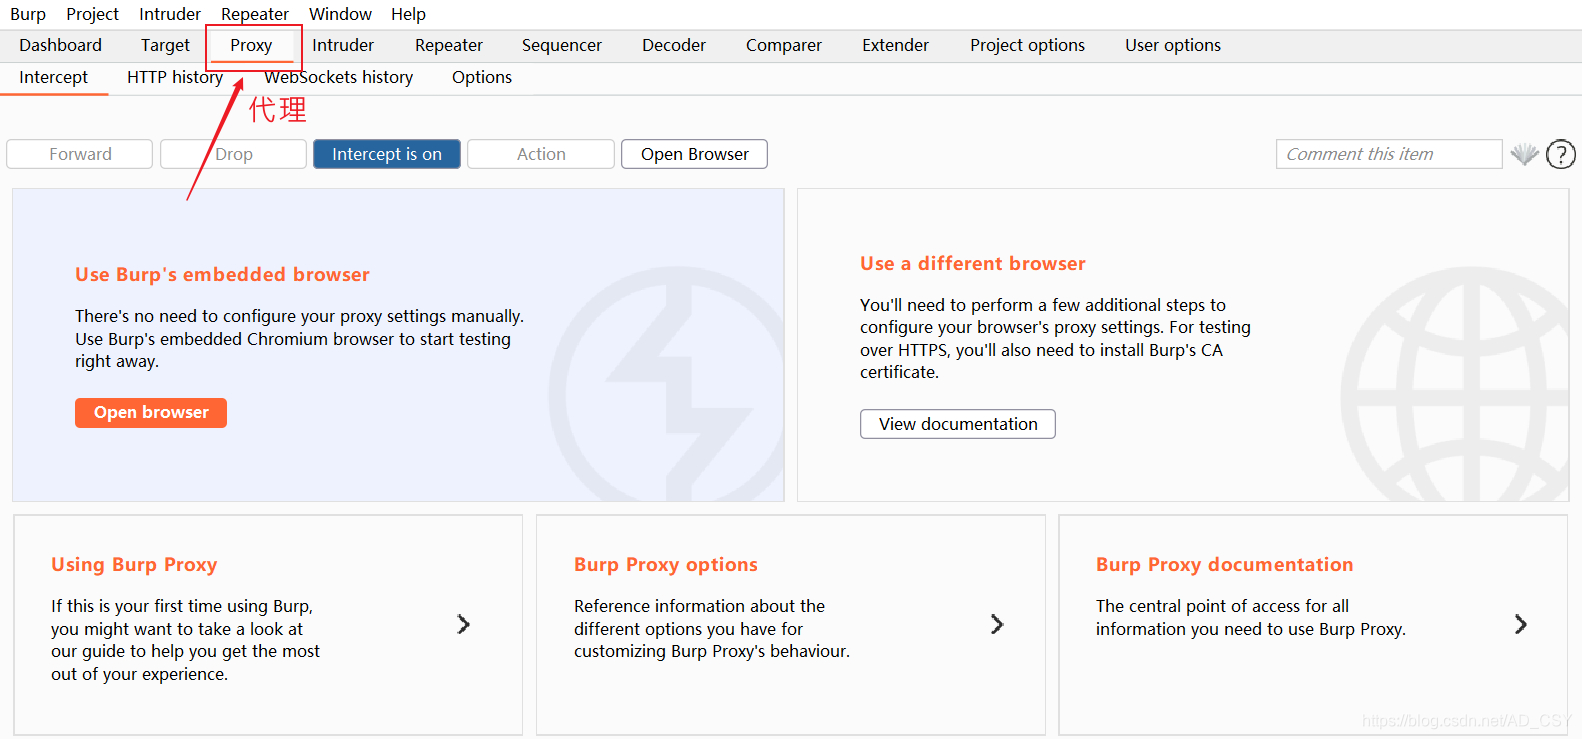Click the orange Open browser button
Viewport: 1582px width, 739px height.
151,413
